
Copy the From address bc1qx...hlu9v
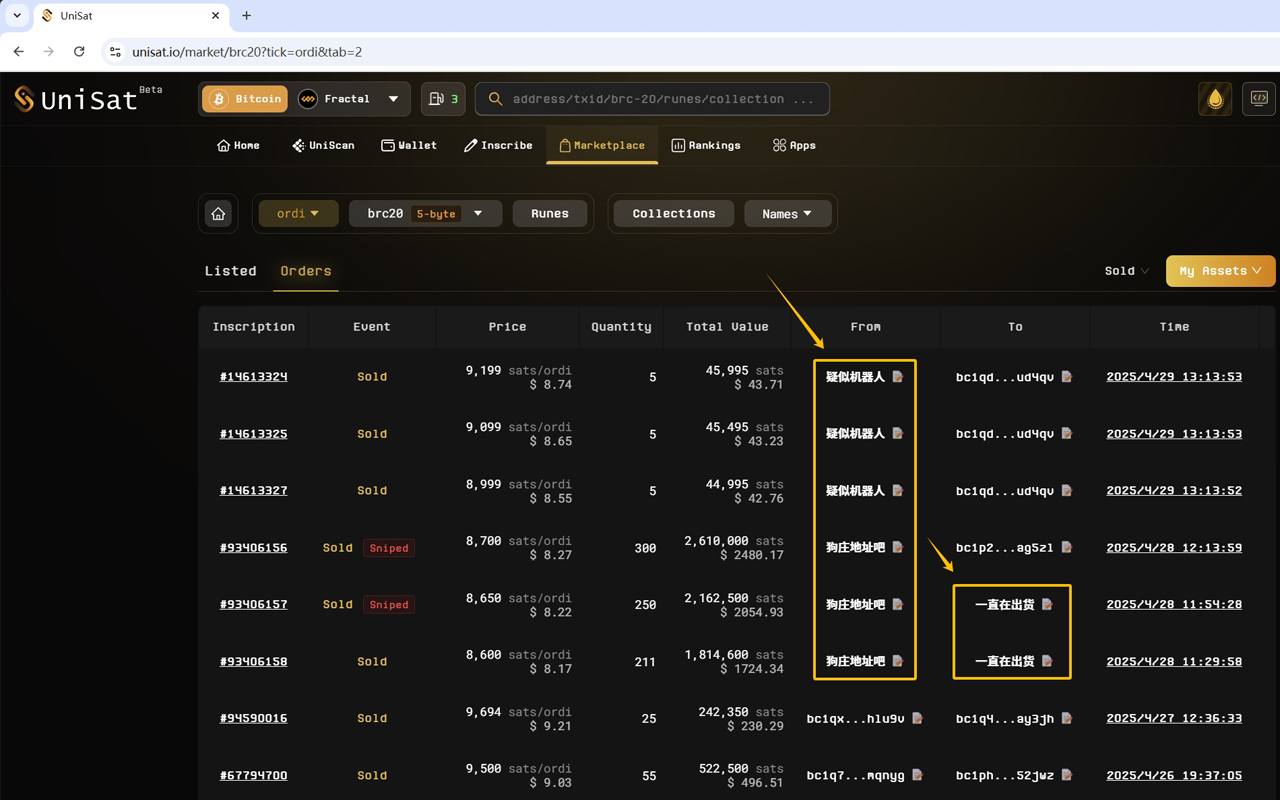click(917, 718)
